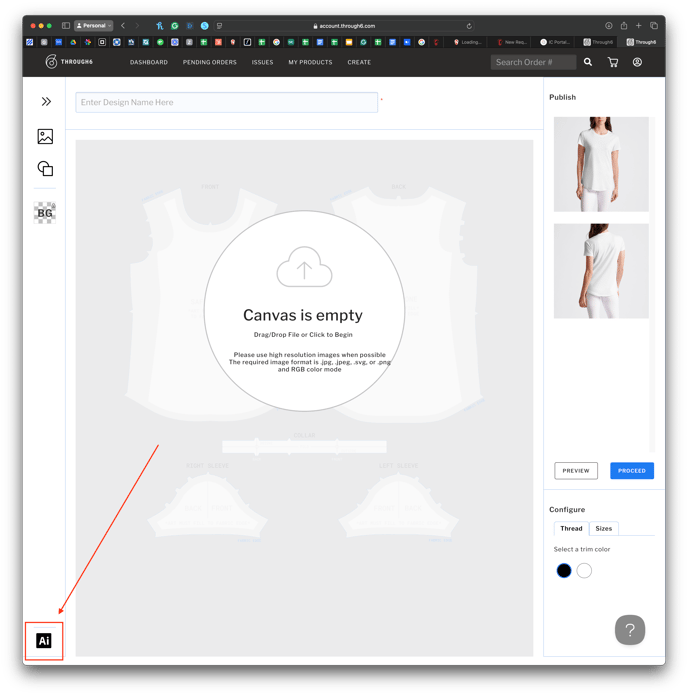Click the cloud upload icon on canvas
The height and width of the screenshot is (695, 688).
[304, 268]
